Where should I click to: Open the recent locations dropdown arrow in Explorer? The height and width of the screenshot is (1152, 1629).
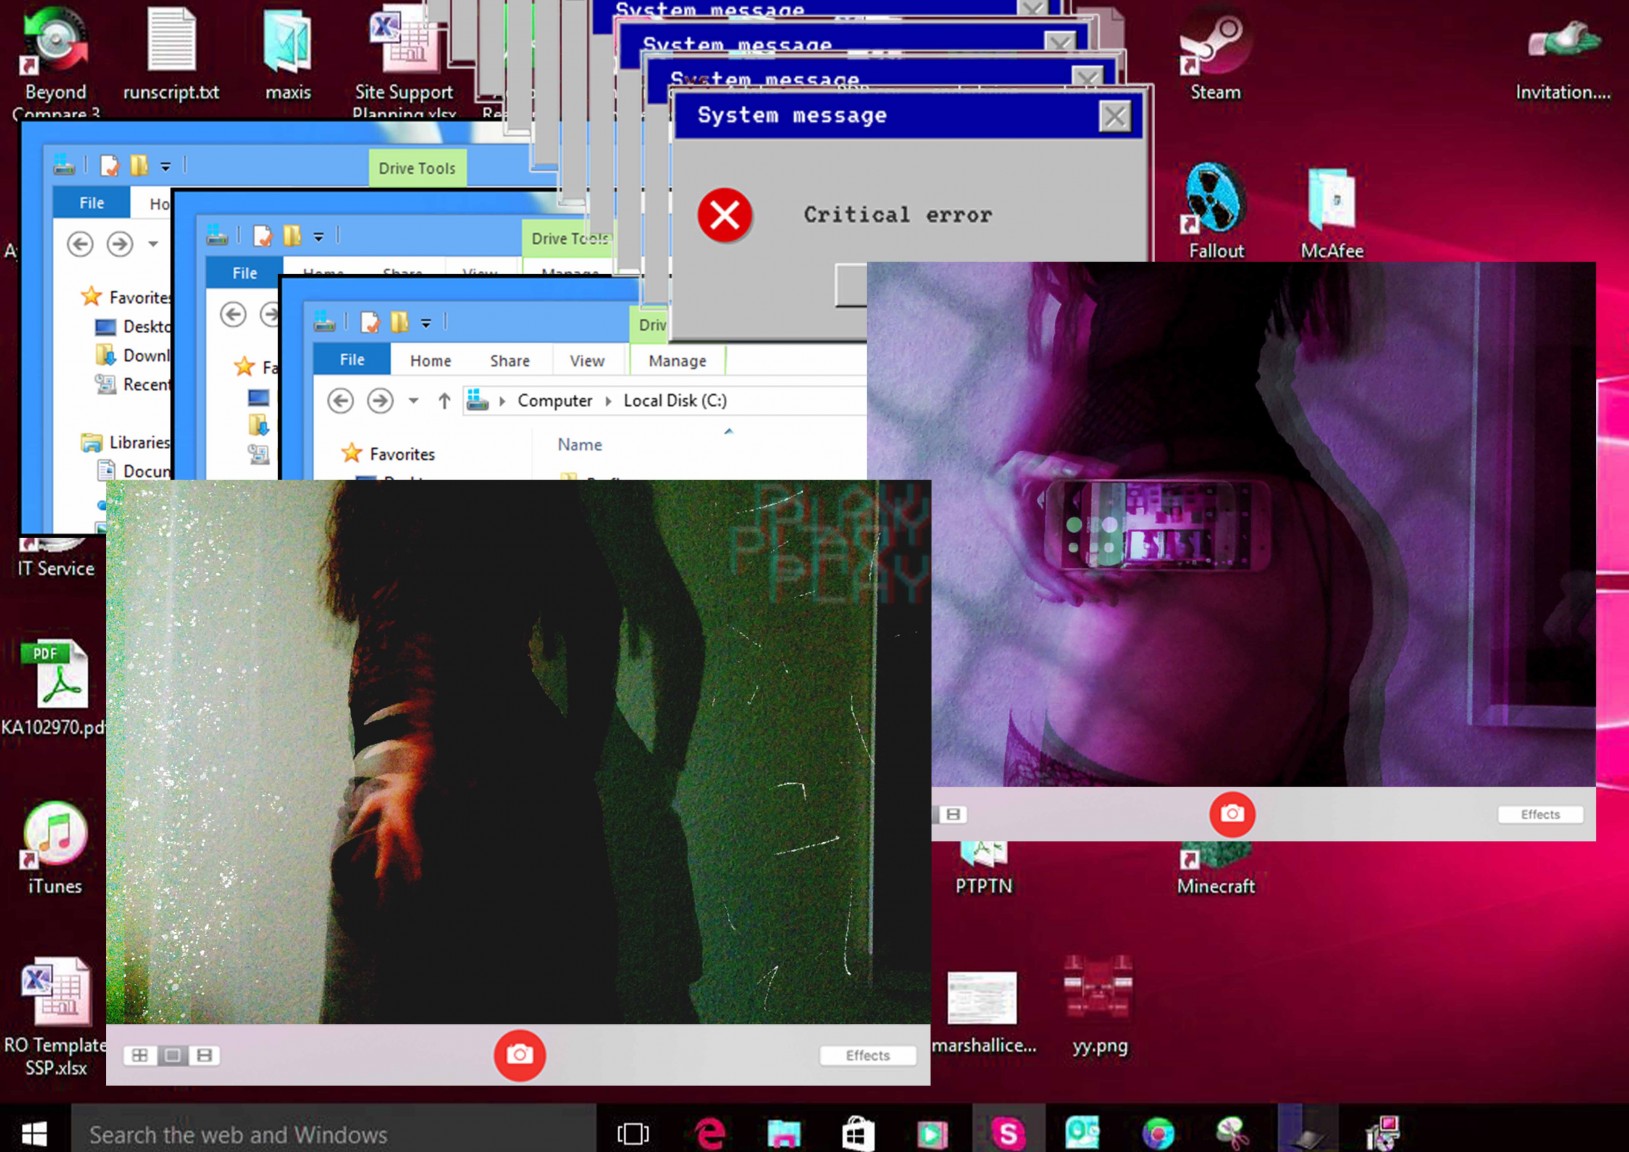[413, 401]
